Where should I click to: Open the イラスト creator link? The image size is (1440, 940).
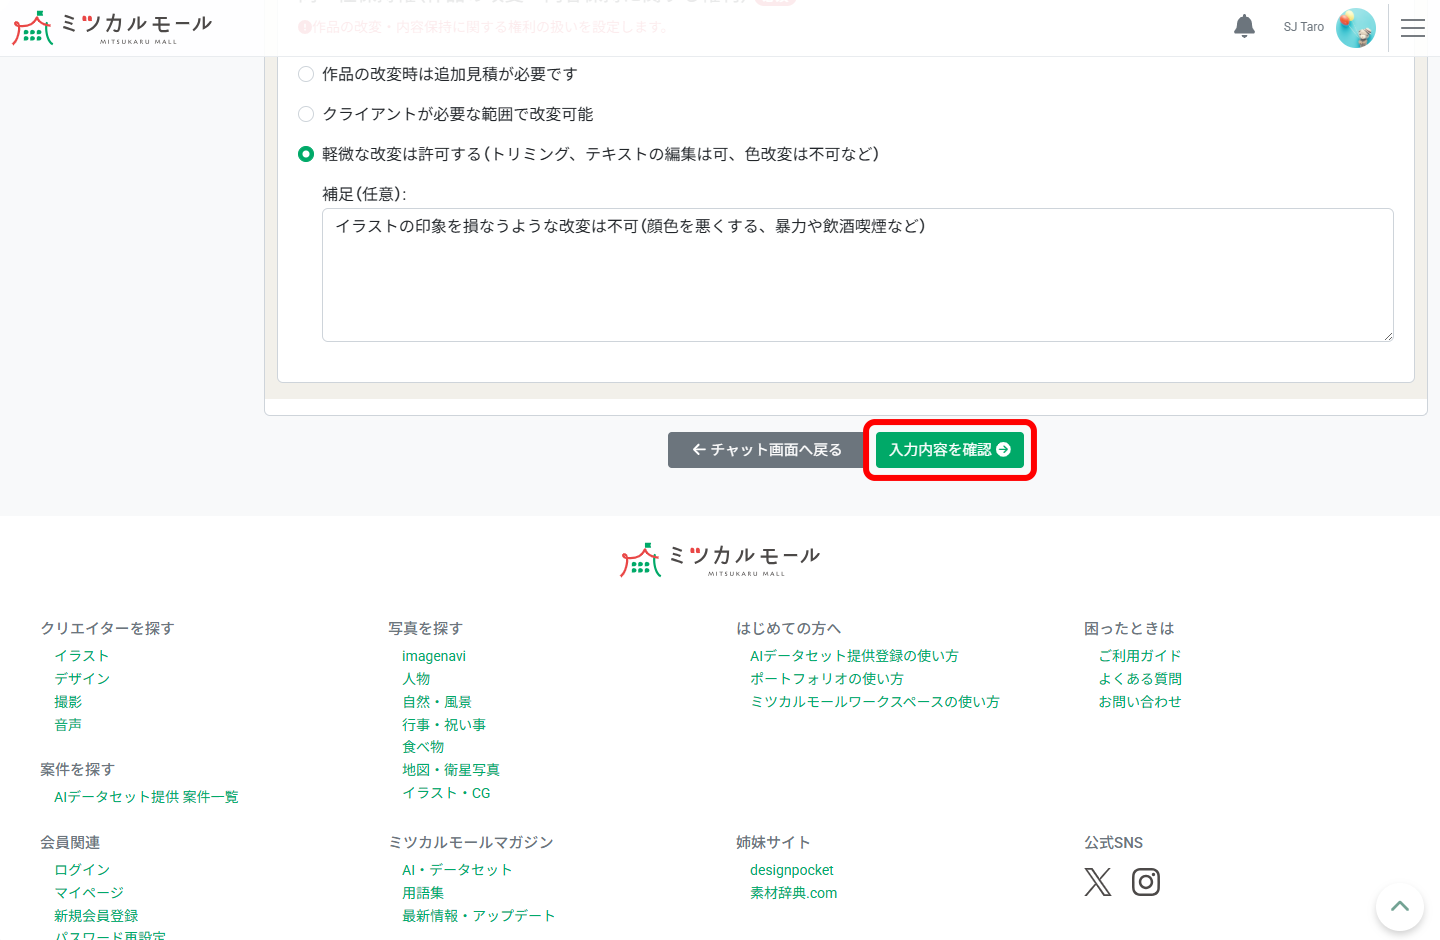tap(82, 655)
